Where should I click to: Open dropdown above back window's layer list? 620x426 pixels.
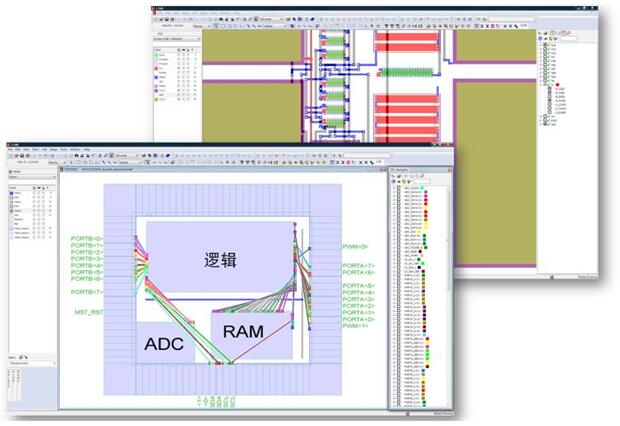177,39
